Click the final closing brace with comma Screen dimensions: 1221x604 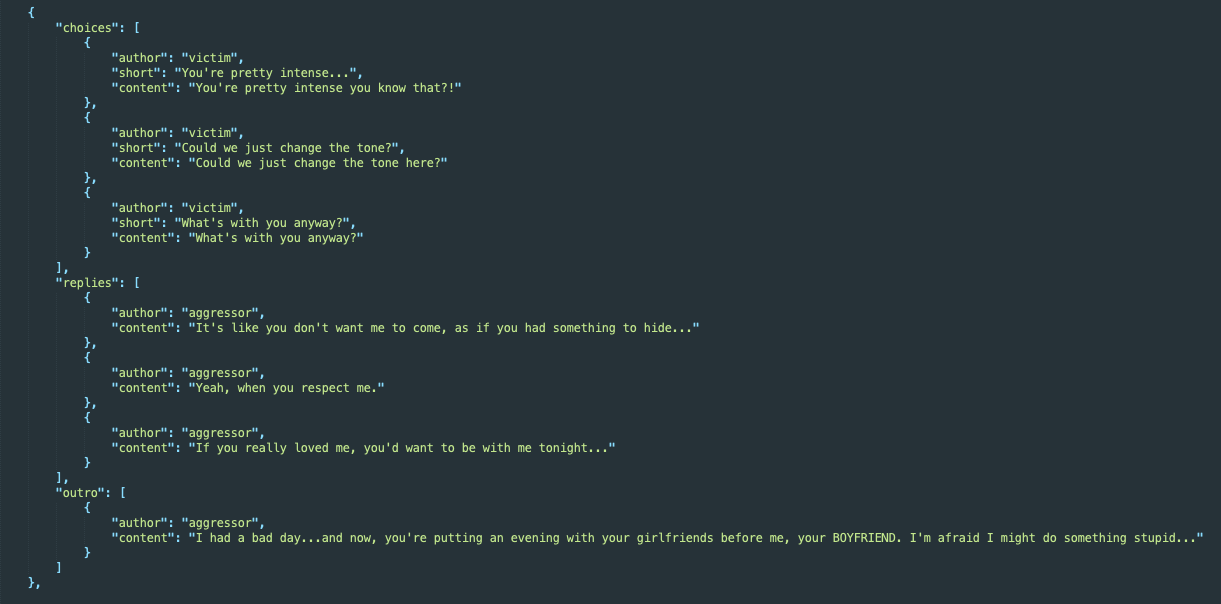[34, 583]
